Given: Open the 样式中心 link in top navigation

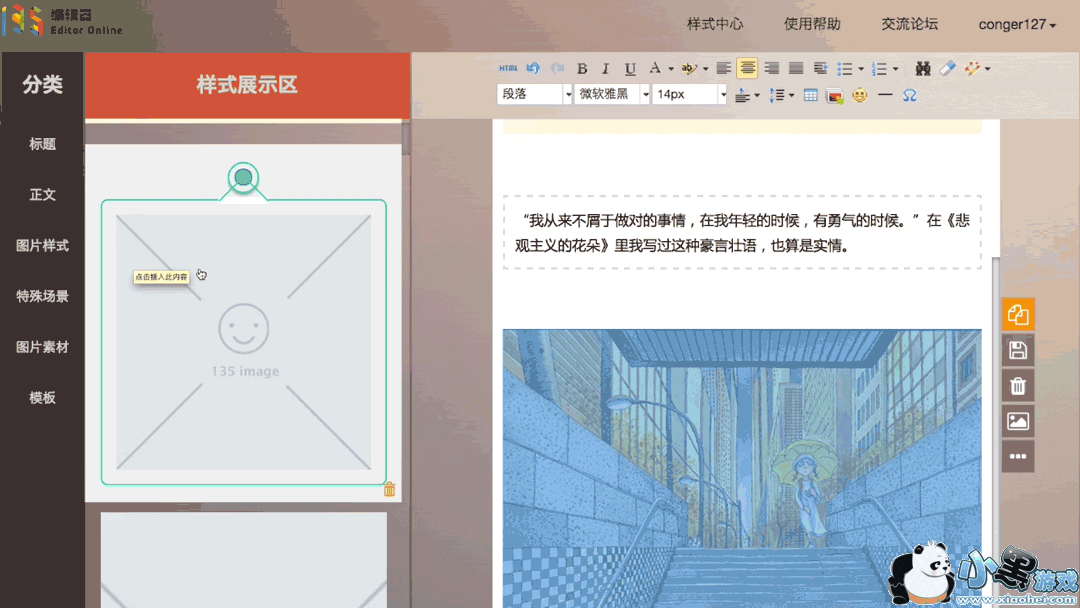Looking at the screenshot, I should [715, 24].
